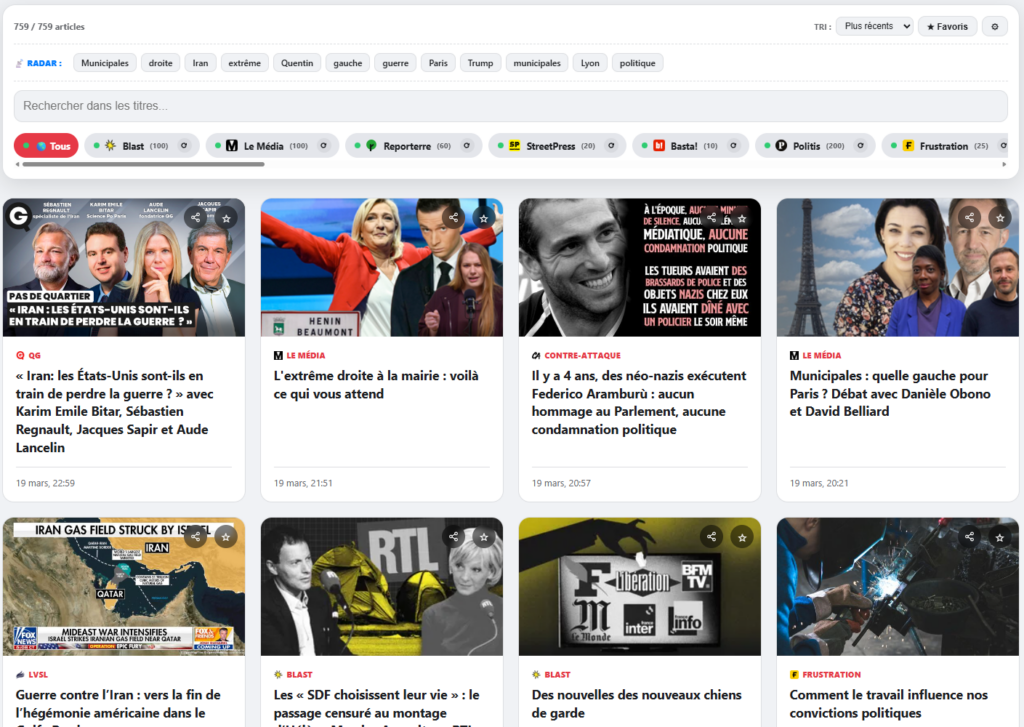Open the Plus récents sort dropdown

pyautogui.click(x=874, y=27)
